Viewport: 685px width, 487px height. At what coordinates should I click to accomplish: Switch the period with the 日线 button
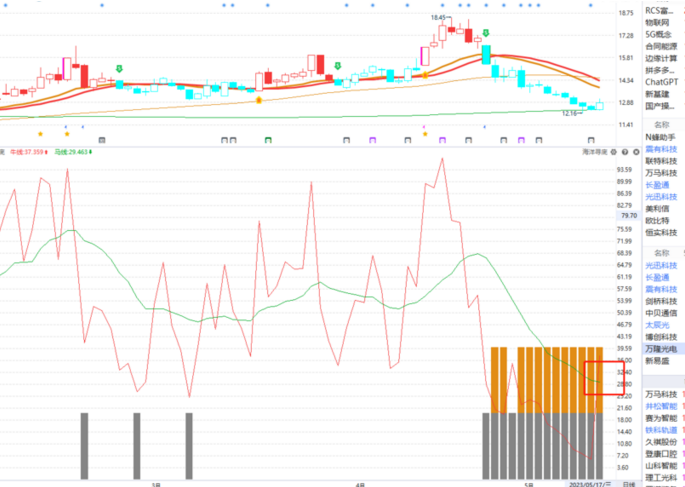click(x=629, y=484)
